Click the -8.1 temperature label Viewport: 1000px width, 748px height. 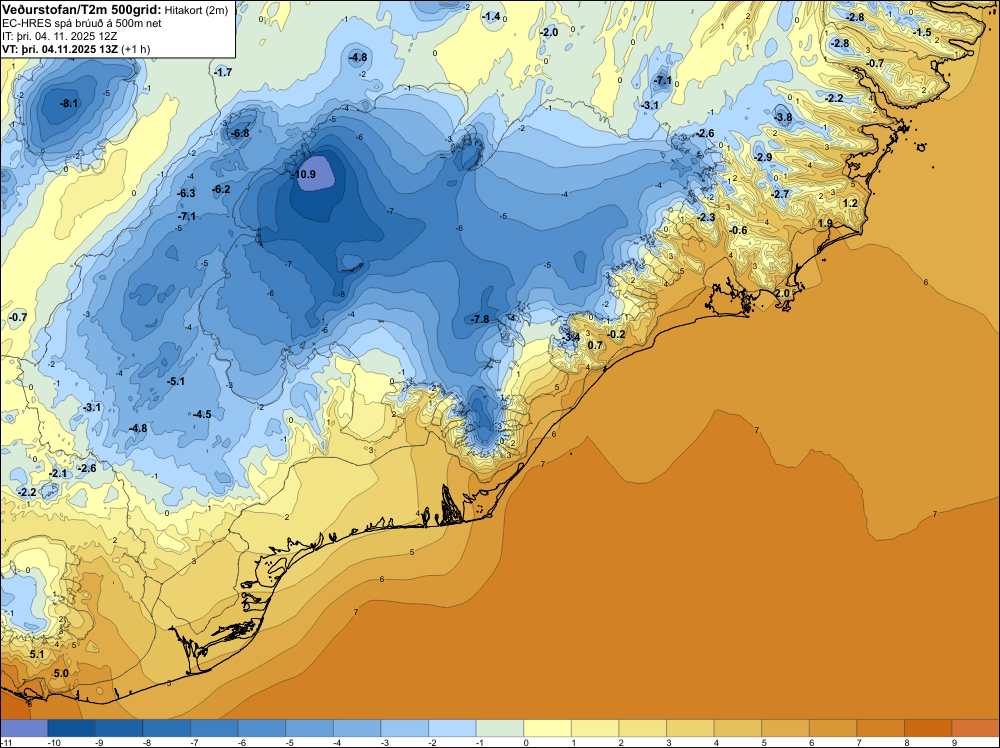pos(69,103)
